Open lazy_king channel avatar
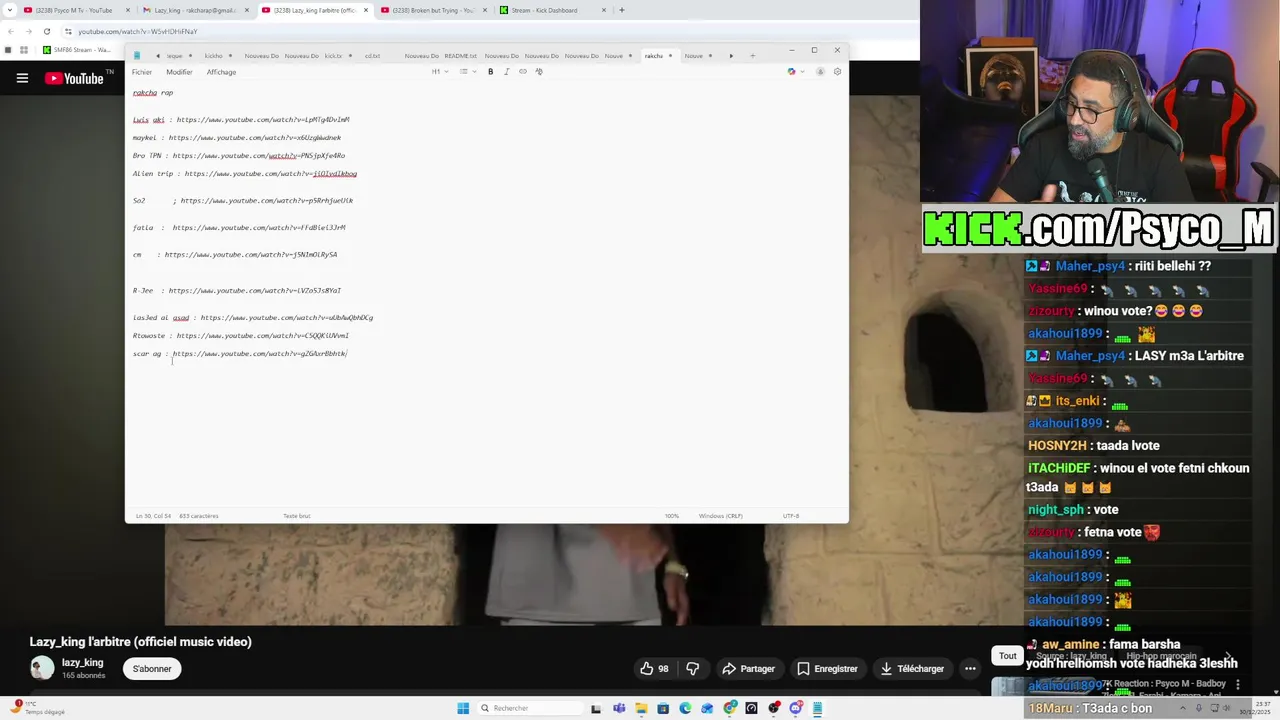1280x720 pixels. click(42, 668)
